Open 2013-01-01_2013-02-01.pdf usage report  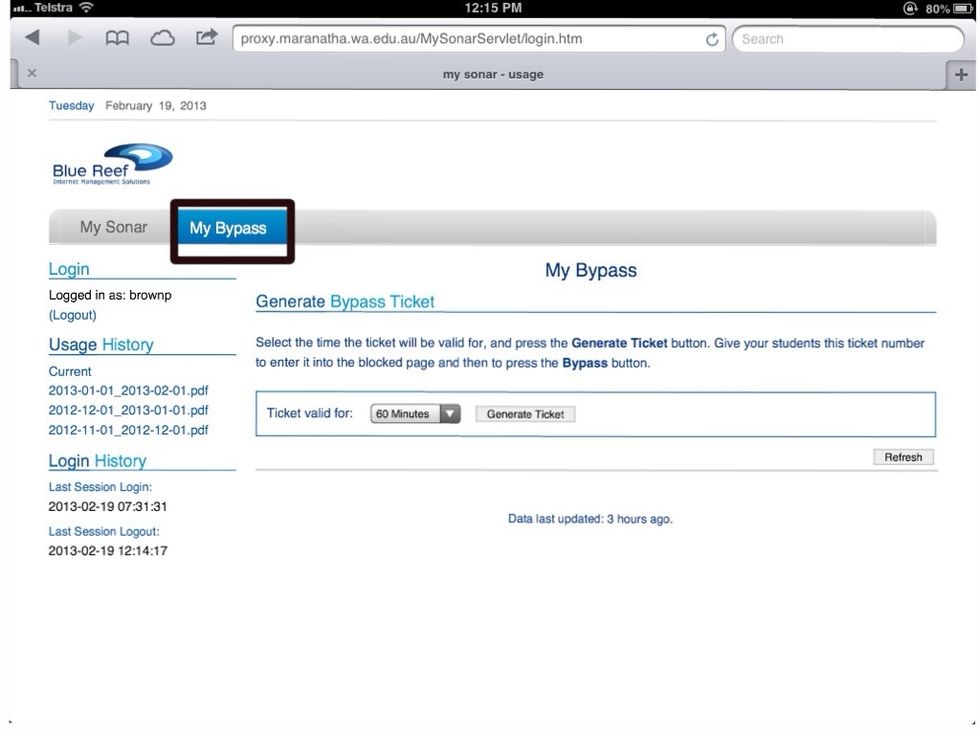pos(128,391)
